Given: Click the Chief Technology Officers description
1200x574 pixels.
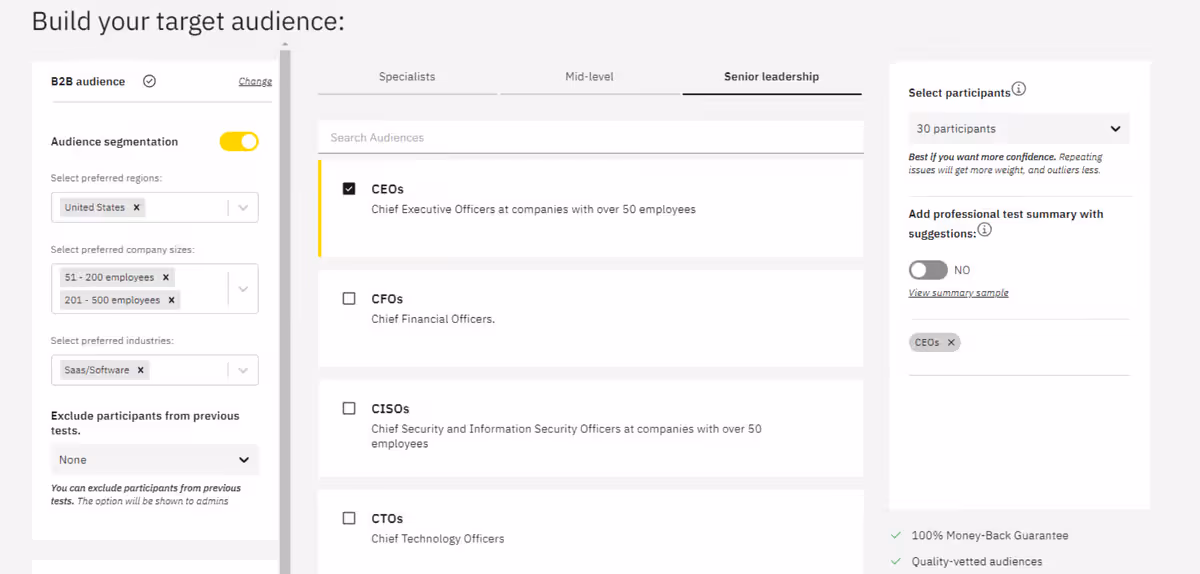Looking at the screenshot, I should pyautogui.click(x=437, y=539).
